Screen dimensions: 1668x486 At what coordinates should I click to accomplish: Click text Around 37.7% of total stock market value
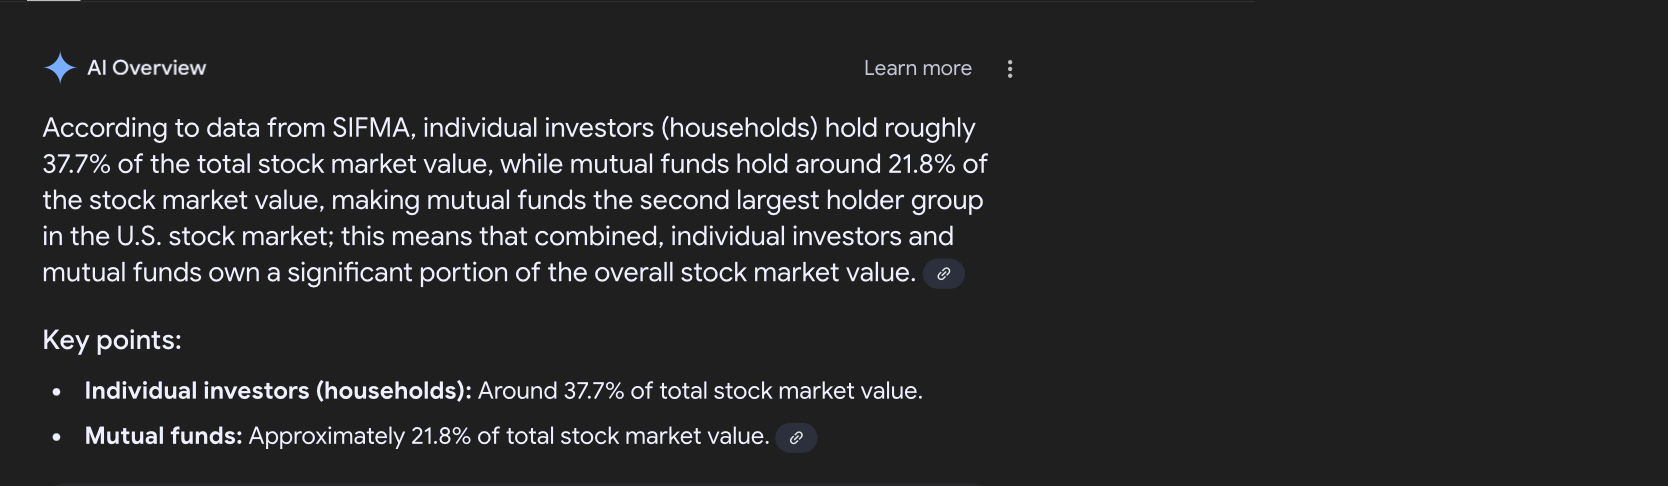point(700,391)
